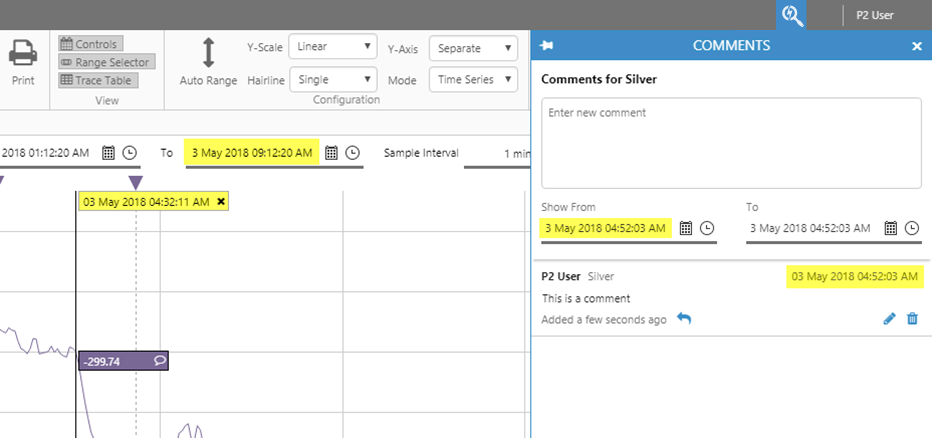The height and width of the screenshot is (438, 932).
Task: Open the Y-Scale Linear dropdown
Action: point(332,47)
